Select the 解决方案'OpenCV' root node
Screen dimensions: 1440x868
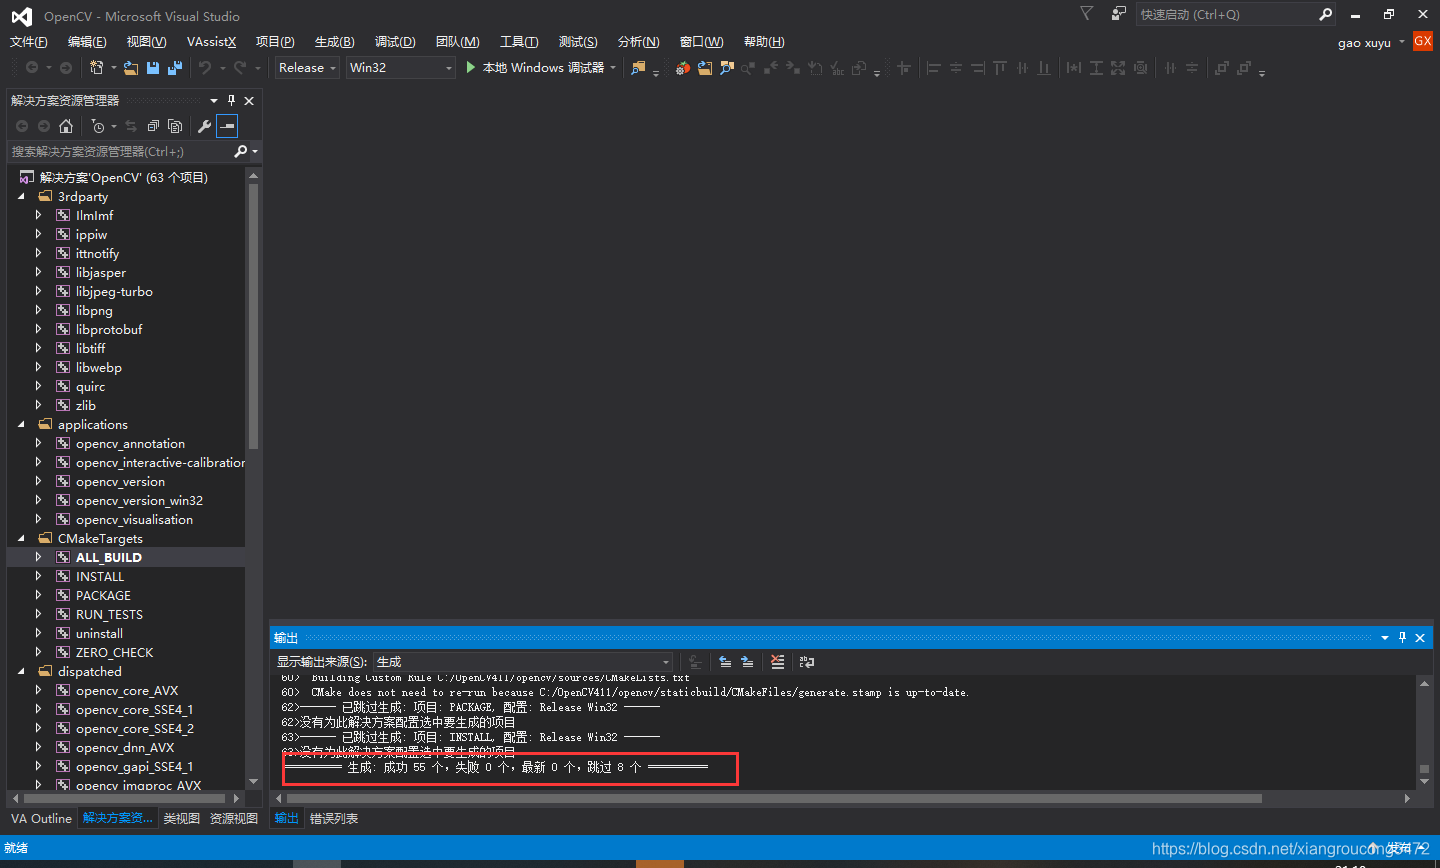click(123, 178)
